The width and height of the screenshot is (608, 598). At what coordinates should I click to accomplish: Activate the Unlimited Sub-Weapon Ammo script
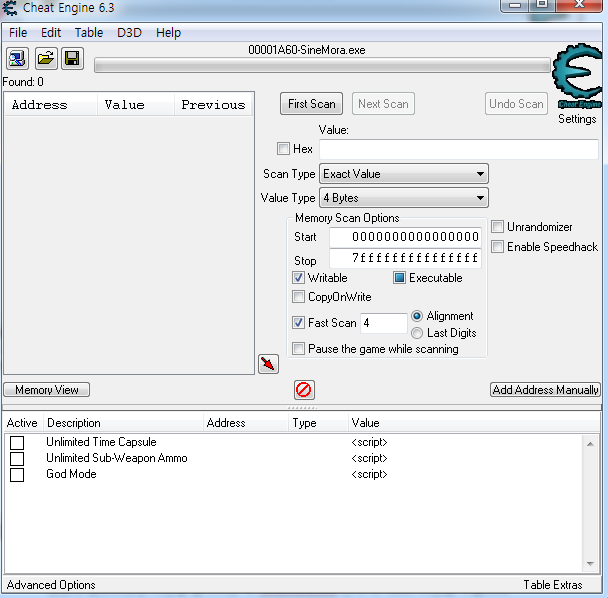pyautogui.click(x=17, y=458)
